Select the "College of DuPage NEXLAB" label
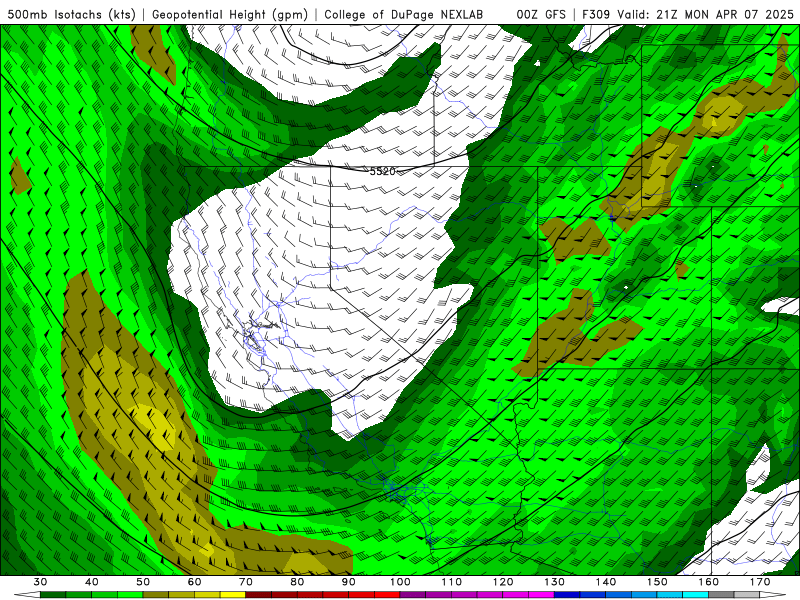The height and width of the screenshot is (600, 800). (x=404, y=14)
